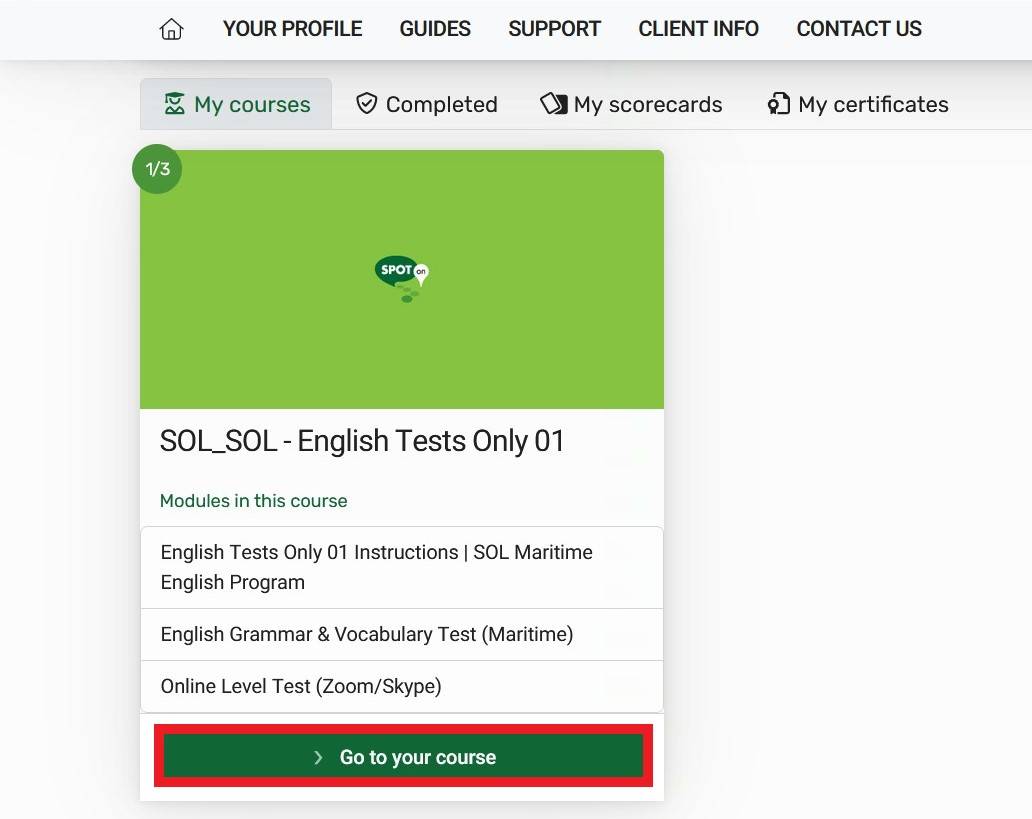Switch to the Completed tab

tap(426, 104)
